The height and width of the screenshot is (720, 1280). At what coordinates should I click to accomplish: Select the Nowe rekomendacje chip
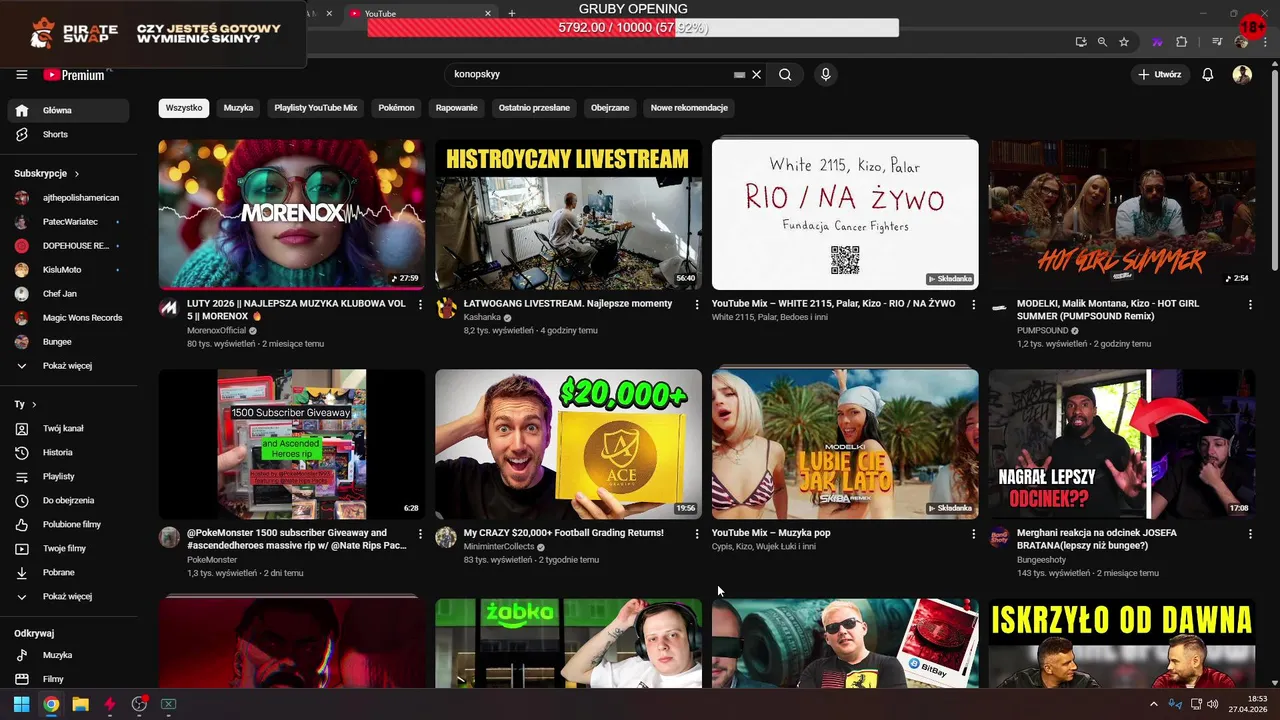point(689,108)
